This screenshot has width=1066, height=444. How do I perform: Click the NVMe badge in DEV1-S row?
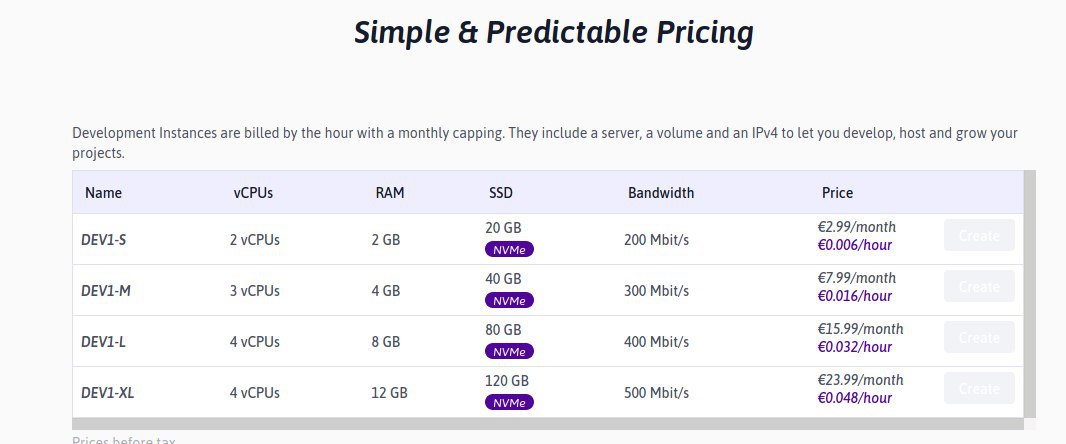[509, 250]
